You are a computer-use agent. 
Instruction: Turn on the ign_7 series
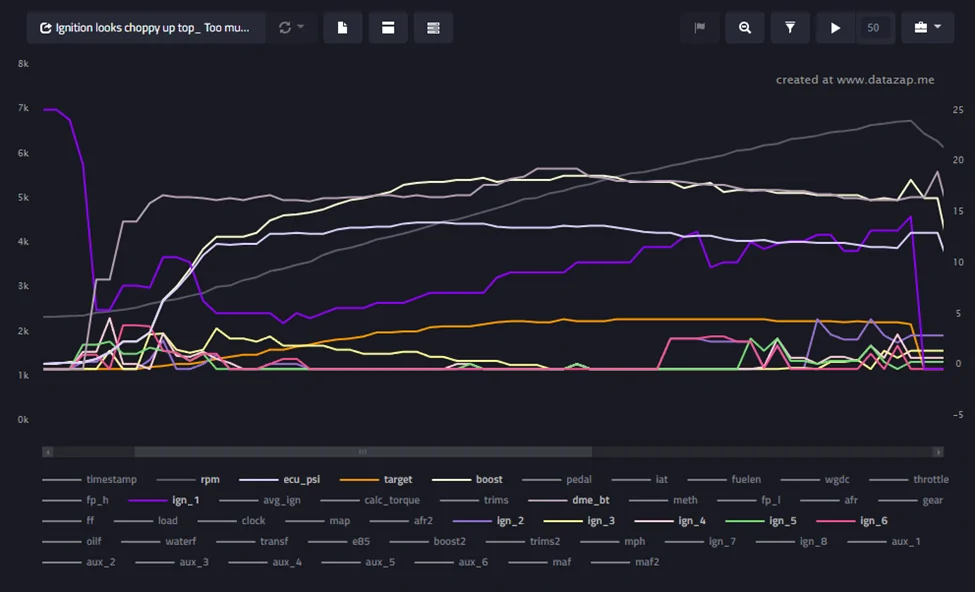[x=700, y=541]
